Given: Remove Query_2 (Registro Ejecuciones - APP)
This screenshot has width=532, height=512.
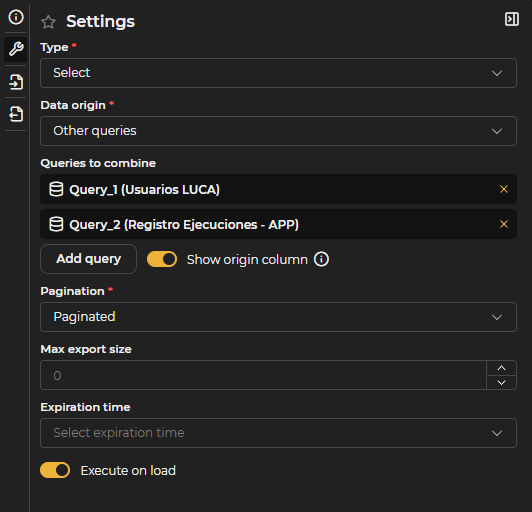Looking at the screenshot, I should coord(504,224).
